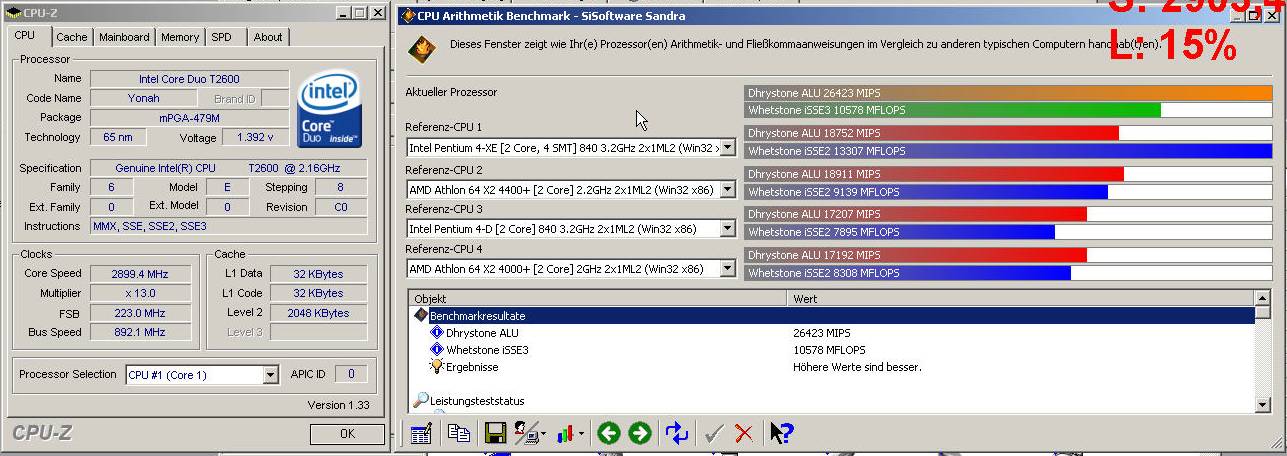Viewport: 1287px width, 456px height.
Task: Click the blue refresh arrows icon
Action: pos(677,433)
